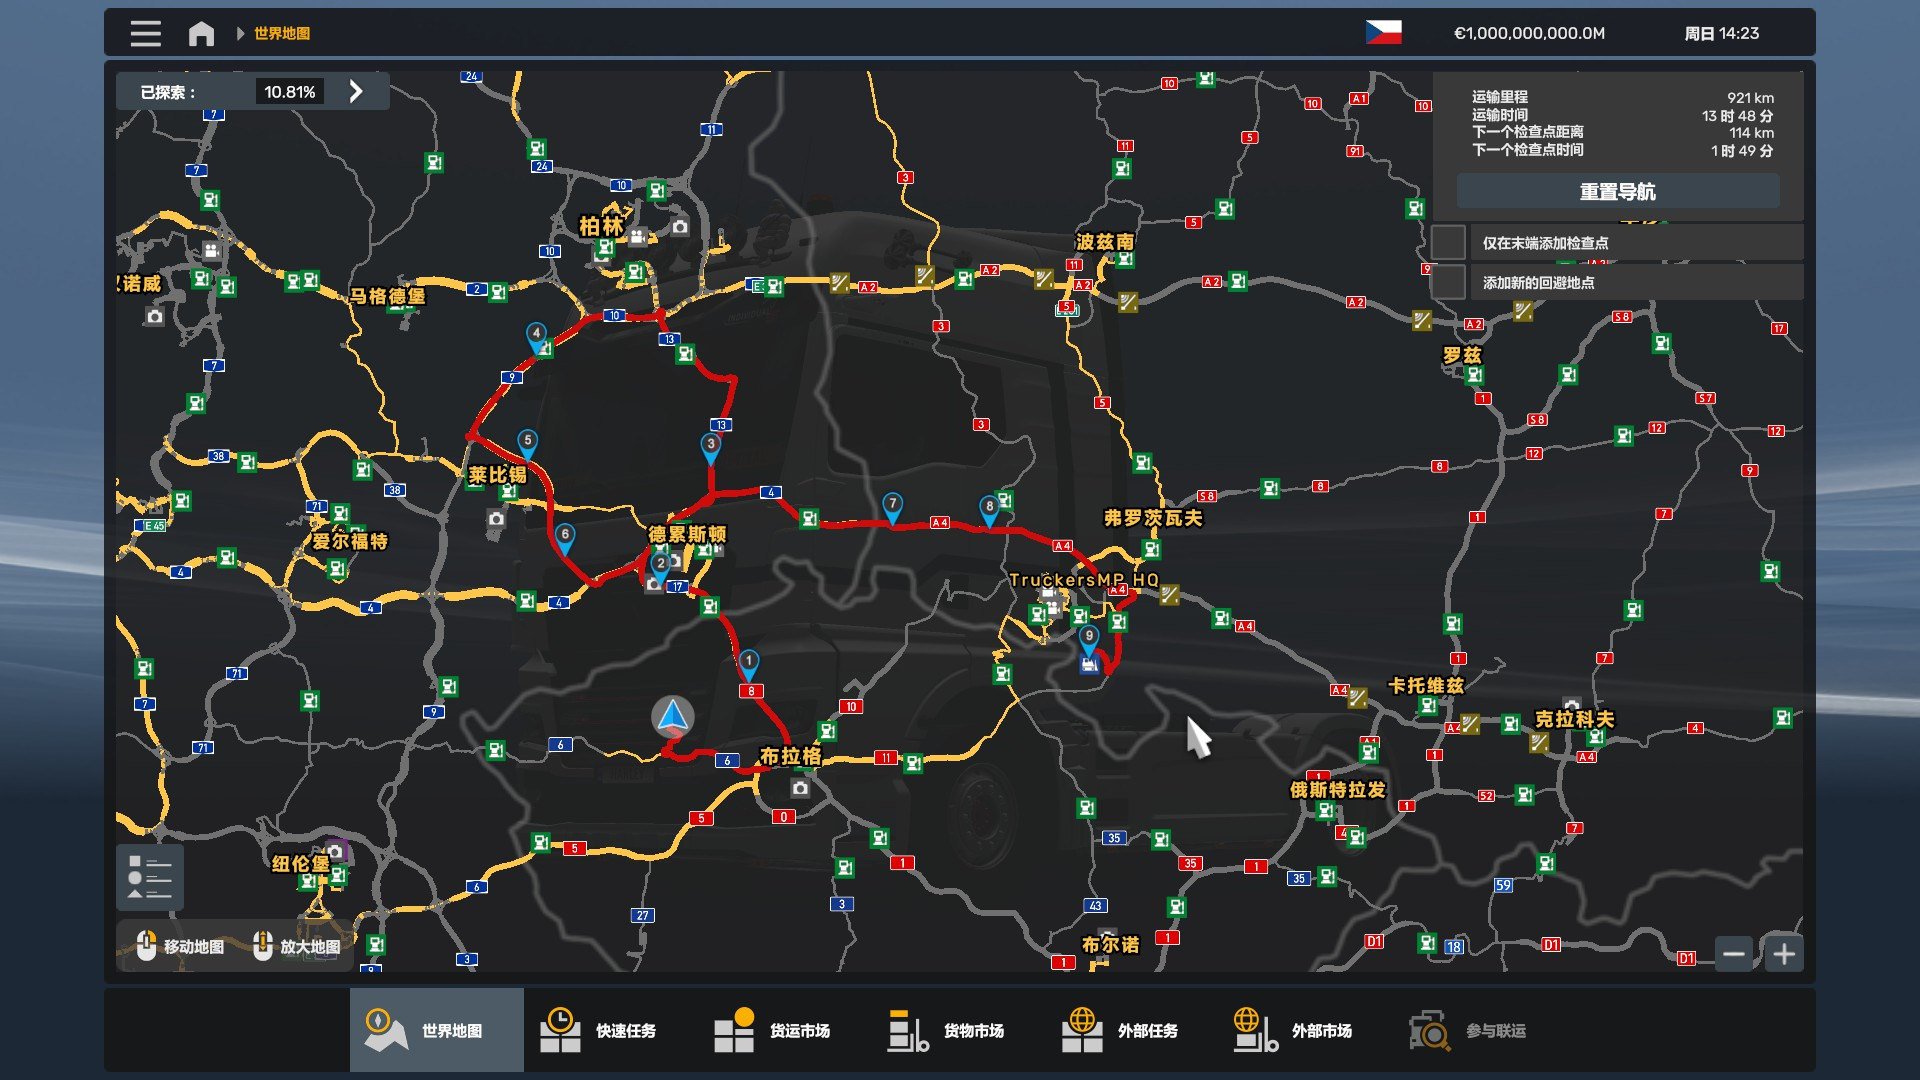Open the 外部任务 tab
Viewport: 1920px width, 1080px height.
click(1133, 1030)
